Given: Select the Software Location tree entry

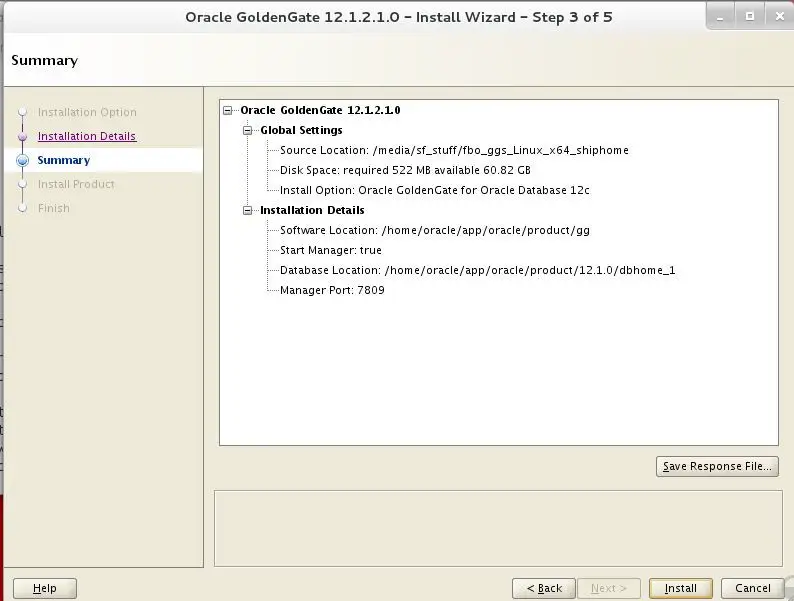Looking at the screenshot, I should point(435,230).
